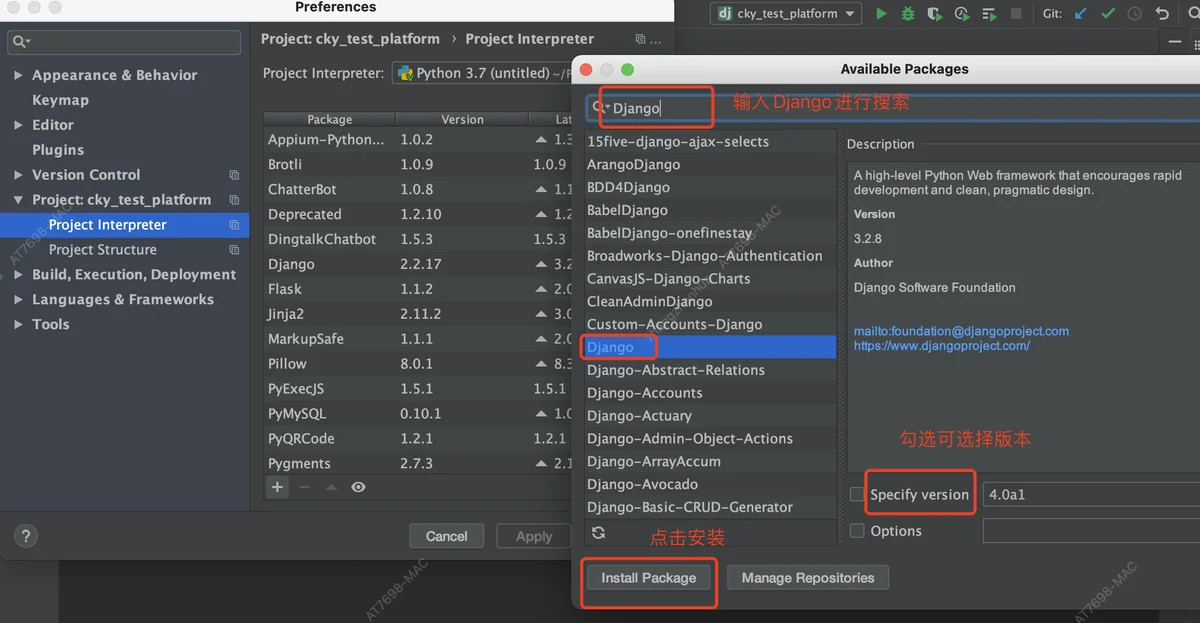Click the plus icon to add package
Viewport: 1200px width, 623px height.
click(278, 487)
